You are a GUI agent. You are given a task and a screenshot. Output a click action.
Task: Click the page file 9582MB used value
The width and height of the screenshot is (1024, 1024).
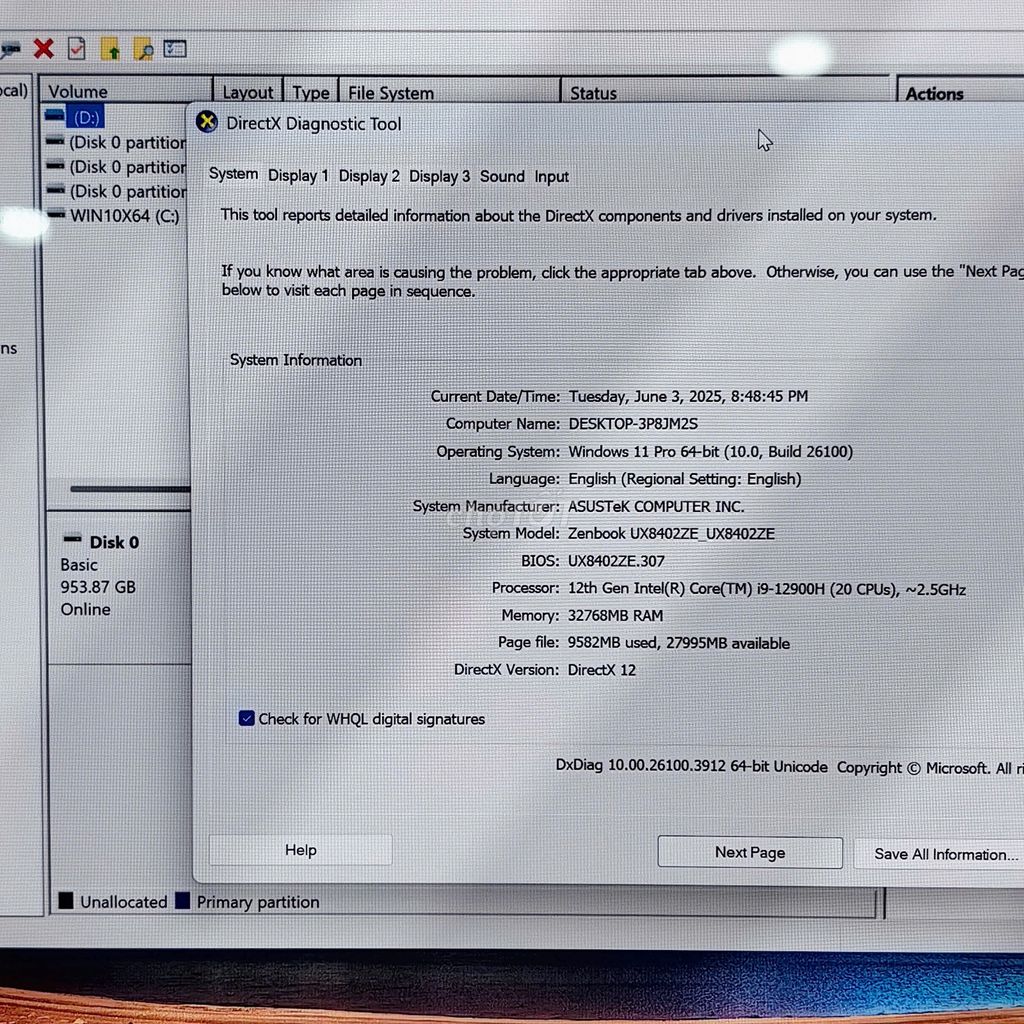pyautogui.click(x=679, y=643)
